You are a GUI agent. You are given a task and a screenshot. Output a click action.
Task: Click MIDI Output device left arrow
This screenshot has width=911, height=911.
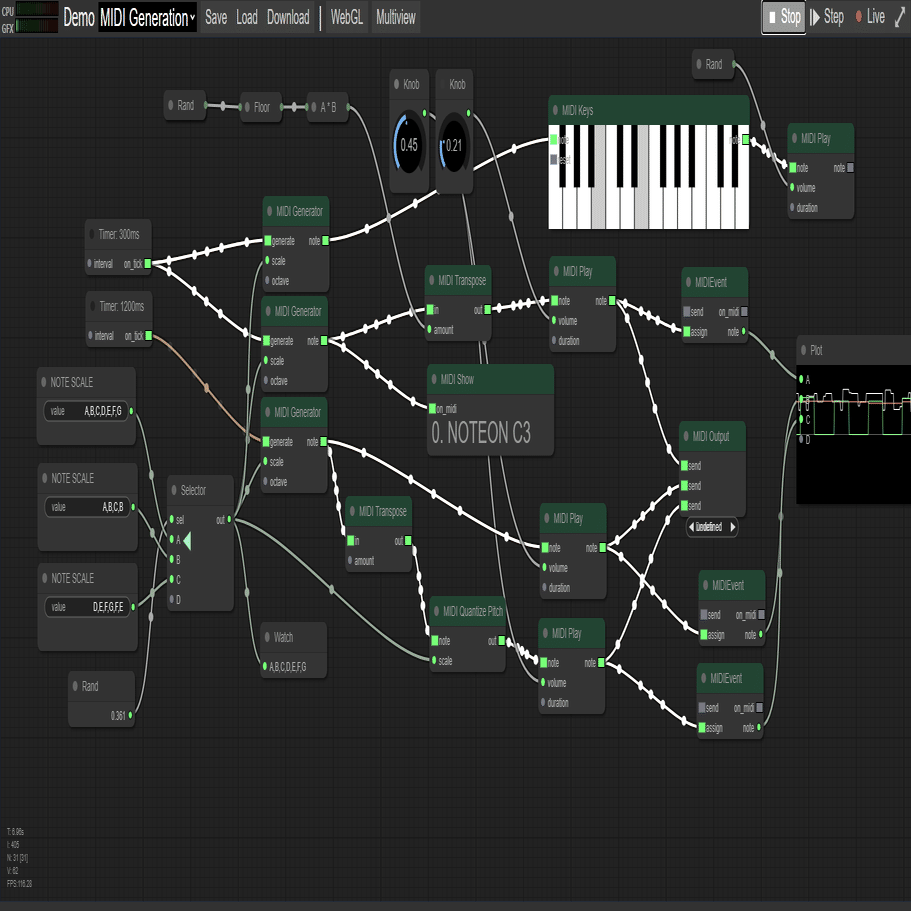(691, 527)
